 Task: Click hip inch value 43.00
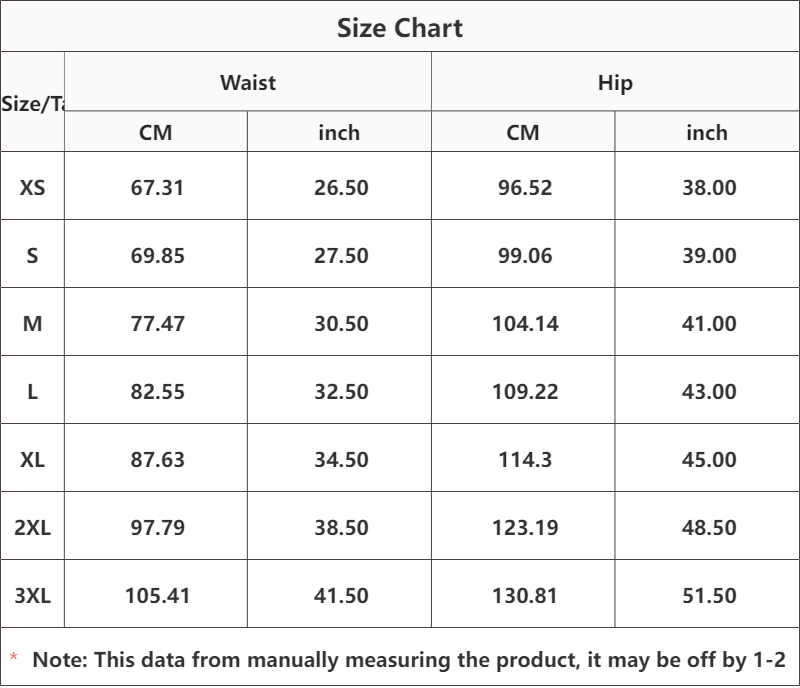709,391
